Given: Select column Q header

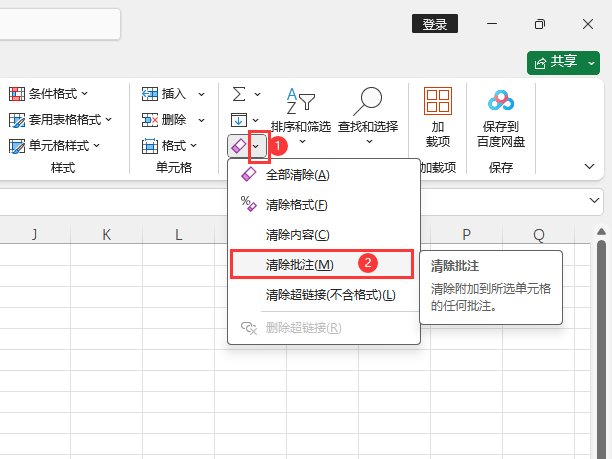Looking at the screenshot, I should point(539,235).
